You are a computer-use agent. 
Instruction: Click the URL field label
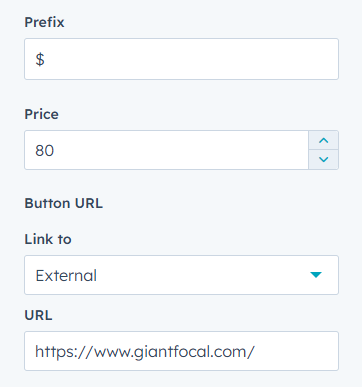38,315
